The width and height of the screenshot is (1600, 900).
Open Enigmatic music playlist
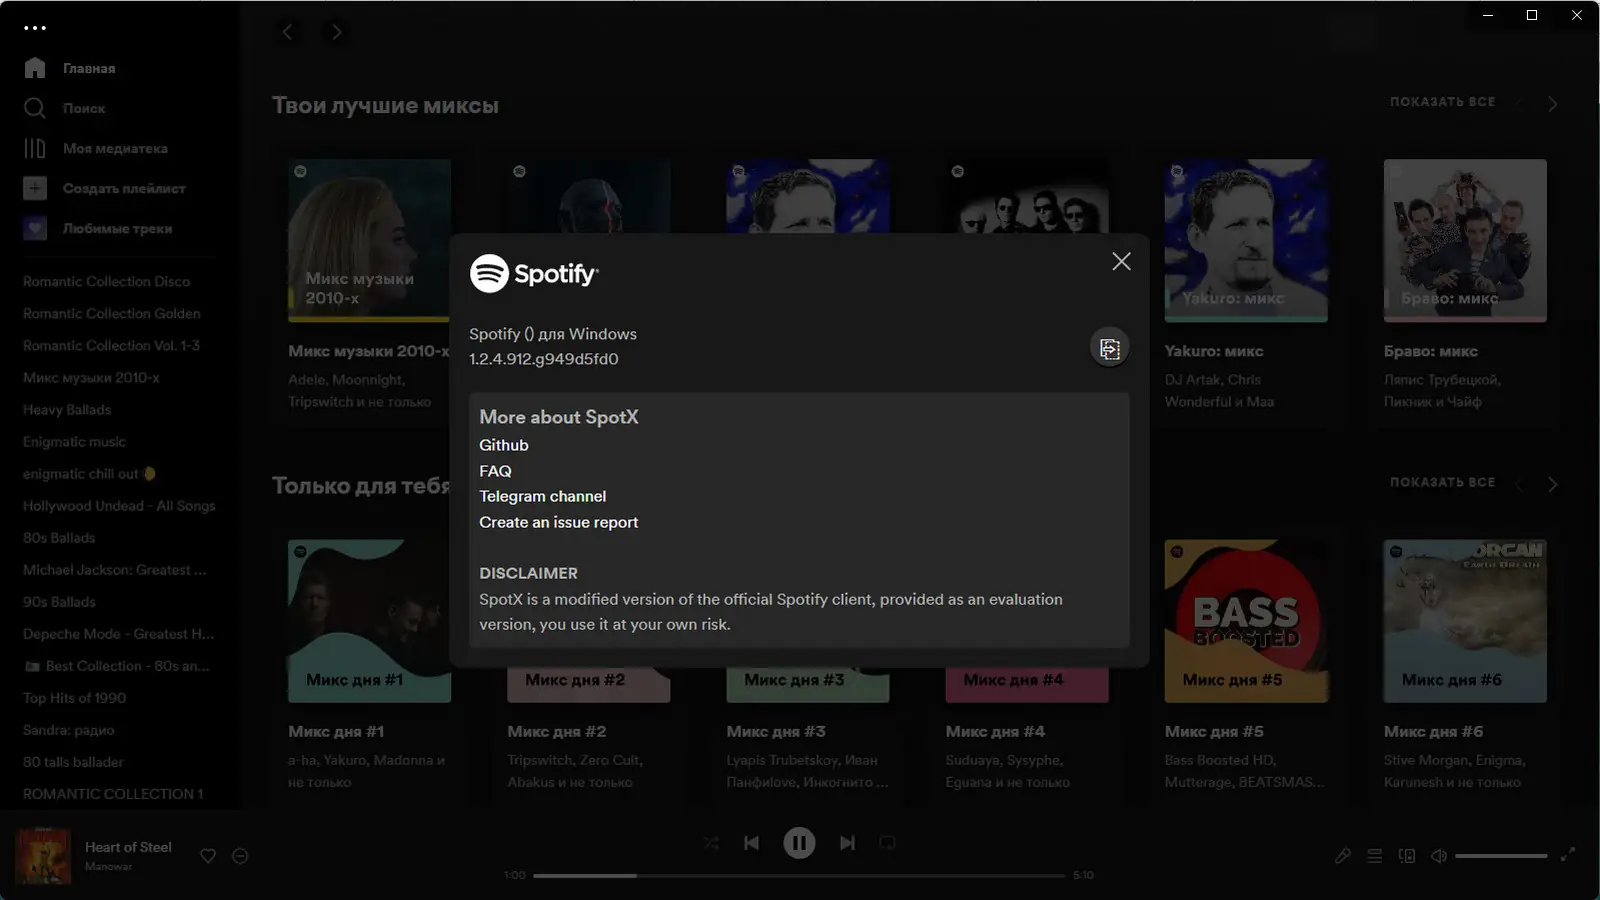tap(74, 442)
